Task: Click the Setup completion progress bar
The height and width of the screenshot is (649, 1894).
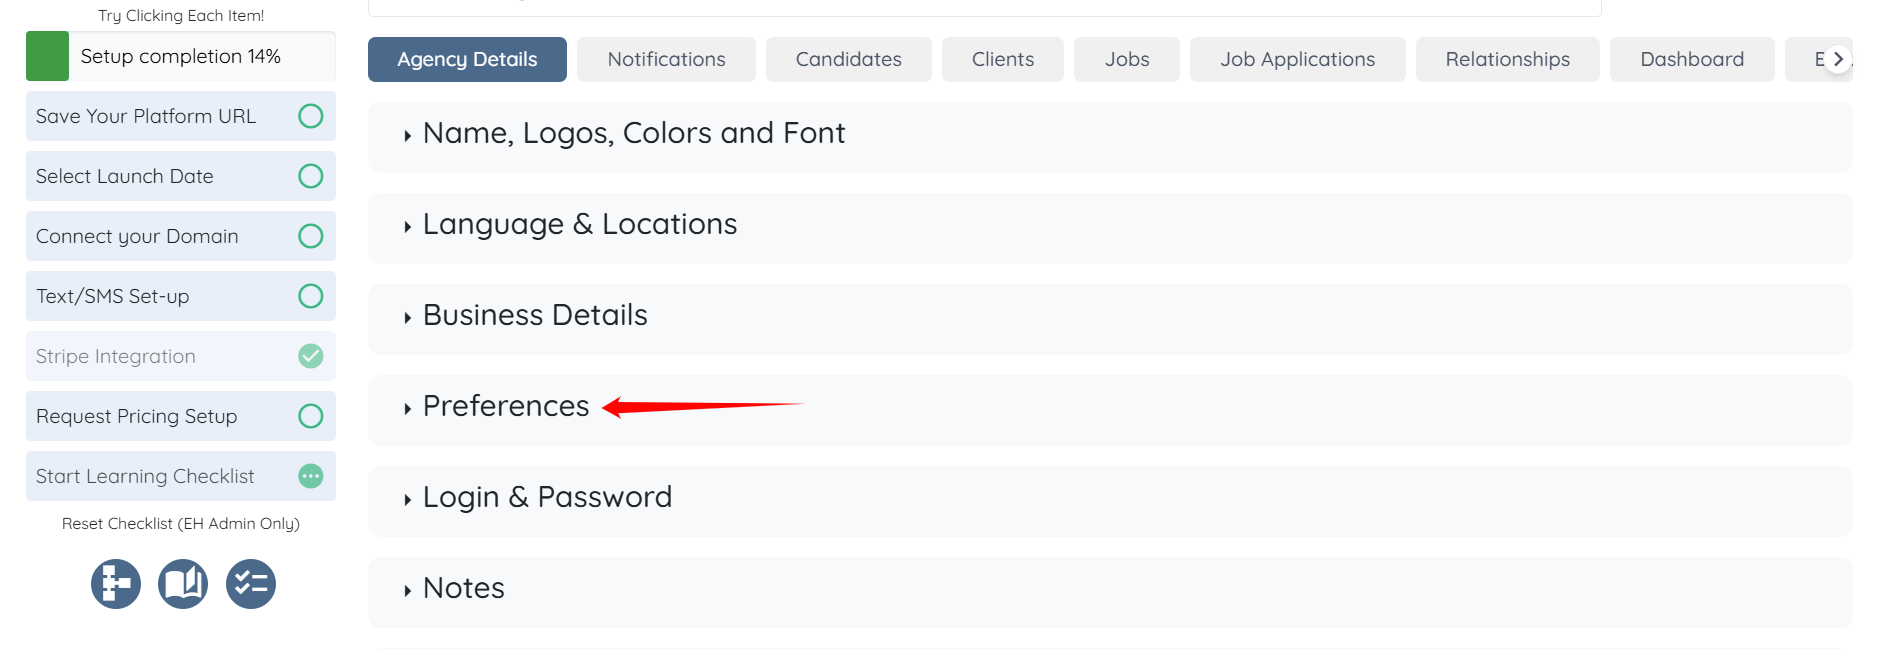Action: pos(181,56)
